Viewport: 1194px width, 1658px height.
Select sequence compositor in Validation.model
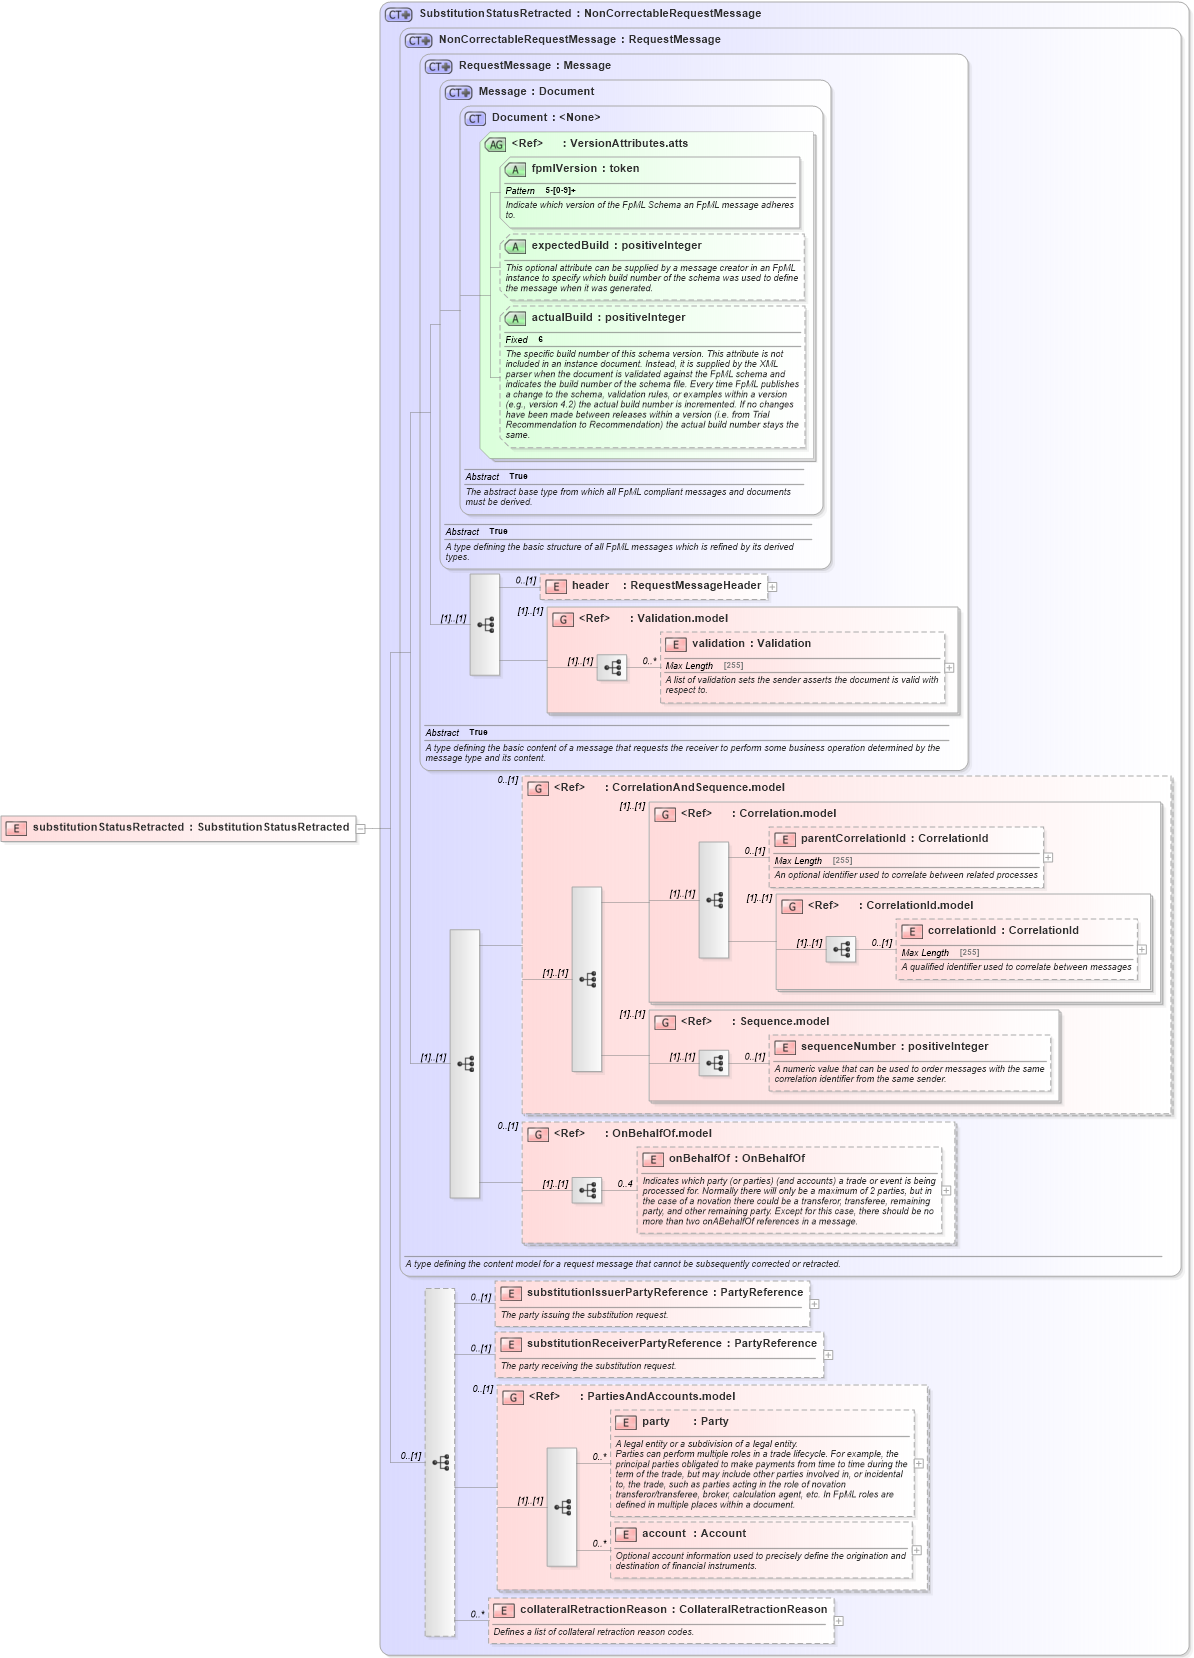point(612,667)
